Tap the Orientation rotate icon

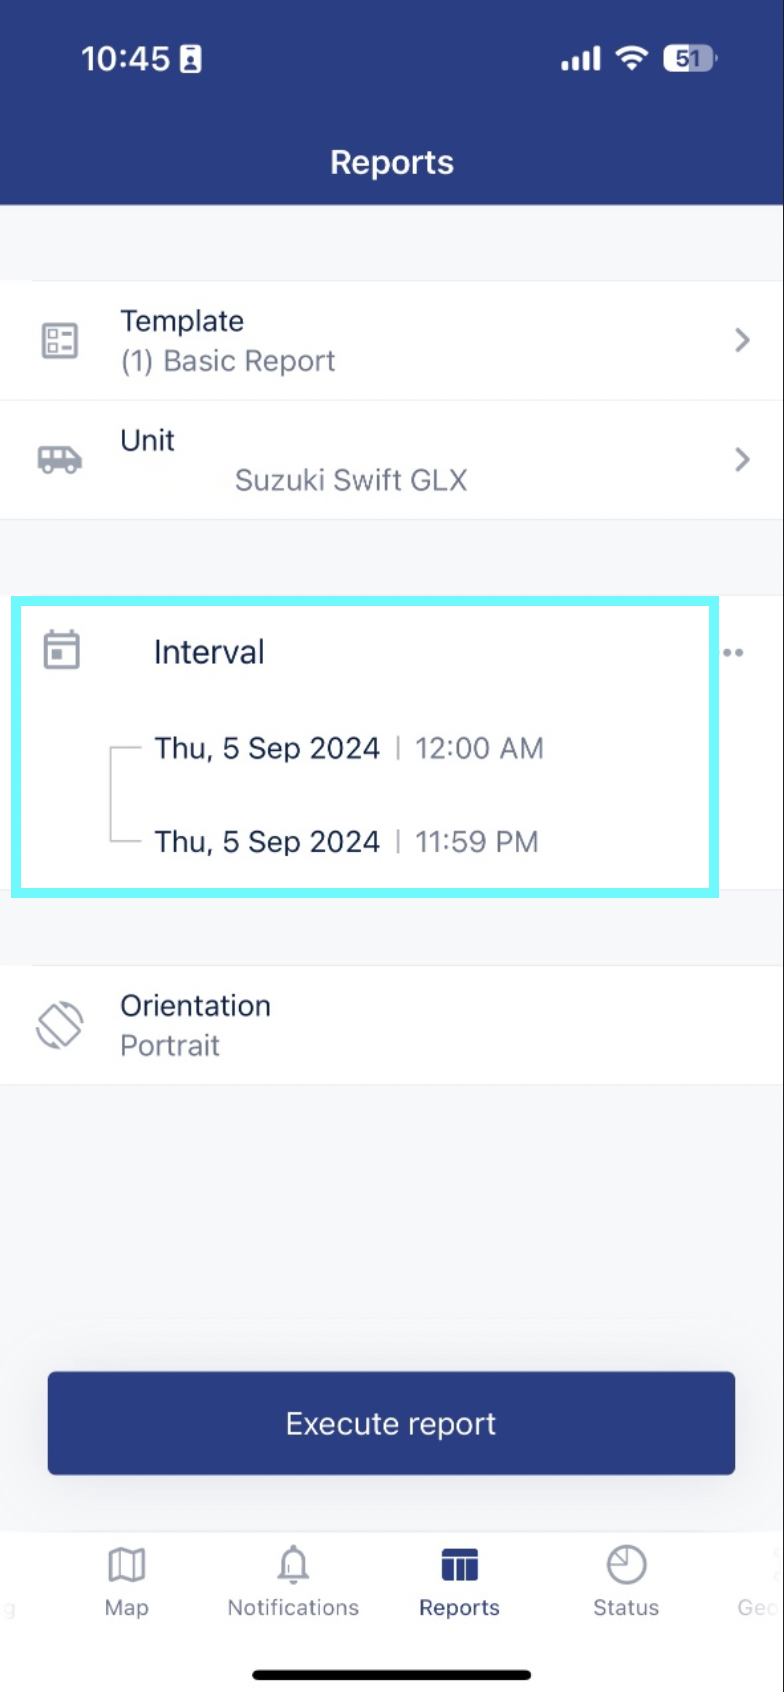tap(60, 1025)
